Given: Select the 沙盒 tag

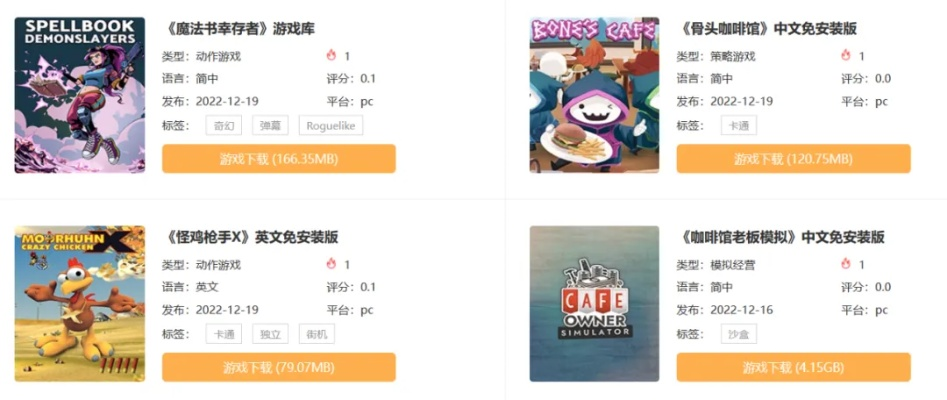Looking at the screenshot, I should pos(739,334).
